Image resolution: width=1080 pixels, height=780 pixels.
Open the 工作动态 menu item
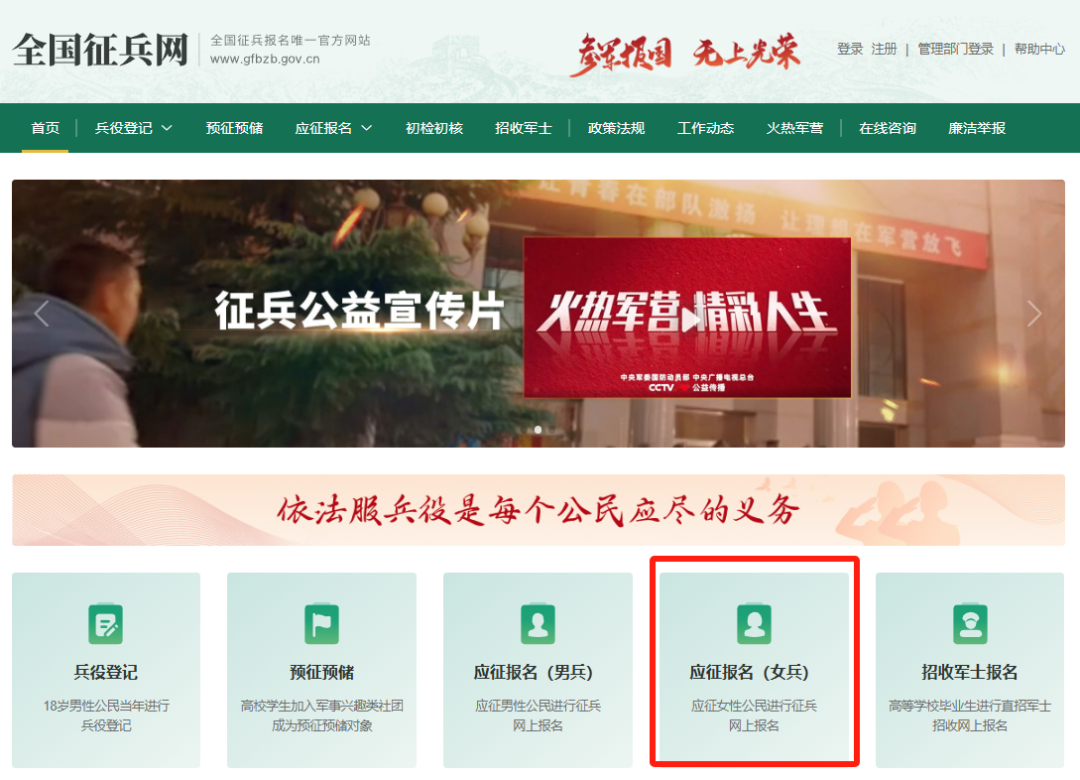pyautogui.click(x=705, y=128)
